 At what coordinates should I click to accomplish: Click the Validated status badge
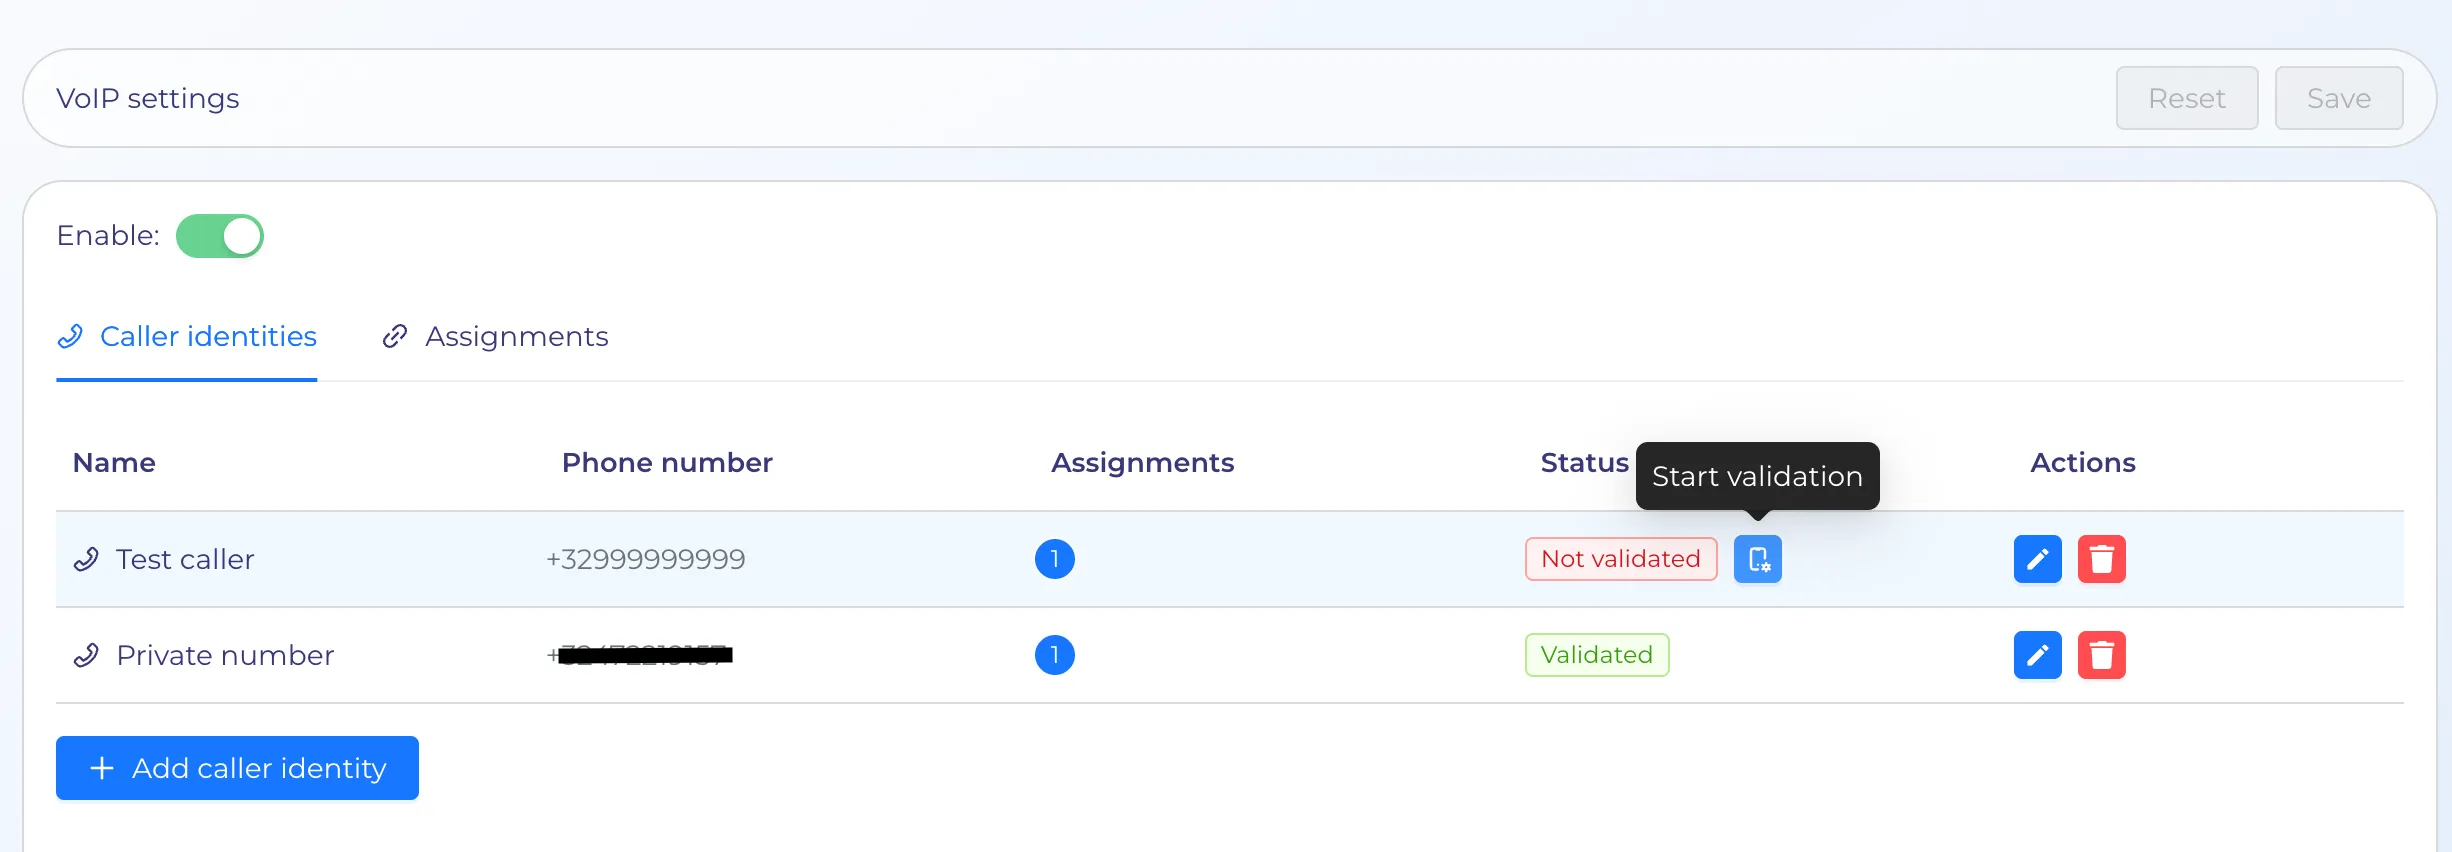pos(1597,655)
